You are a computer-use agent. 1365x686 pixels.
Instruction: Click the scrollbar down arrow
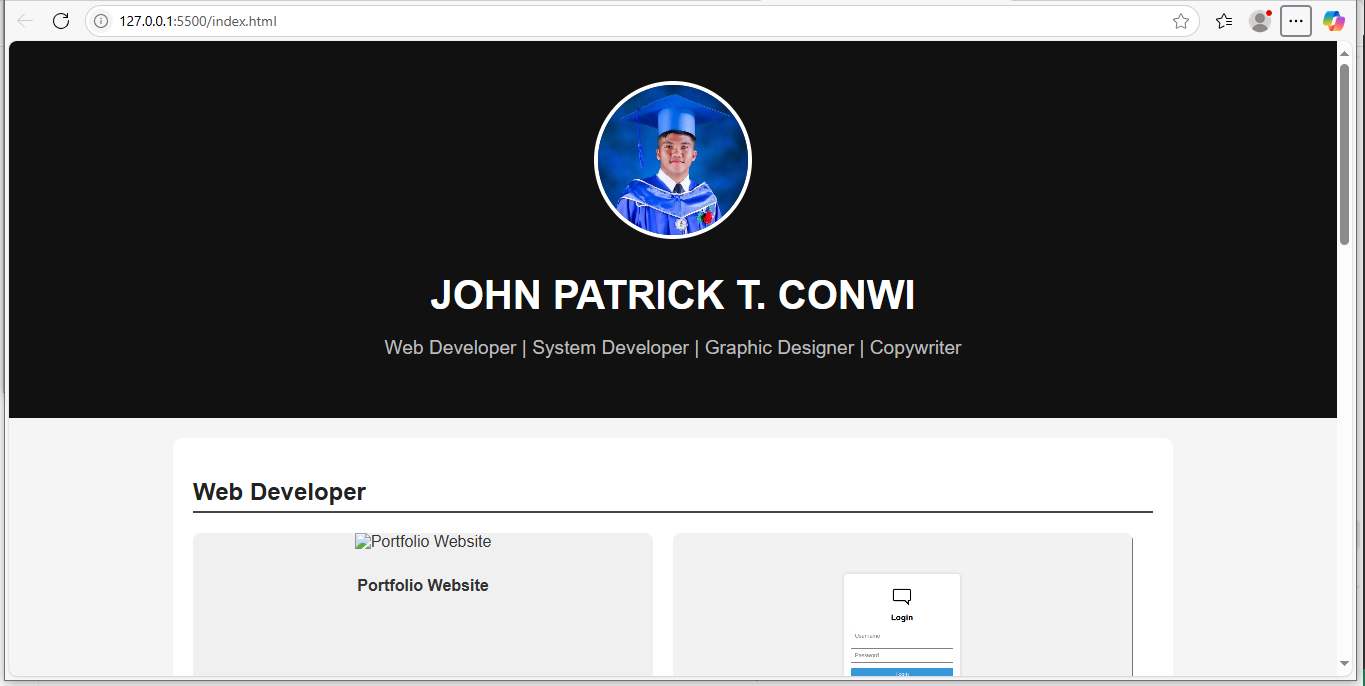1344,664
